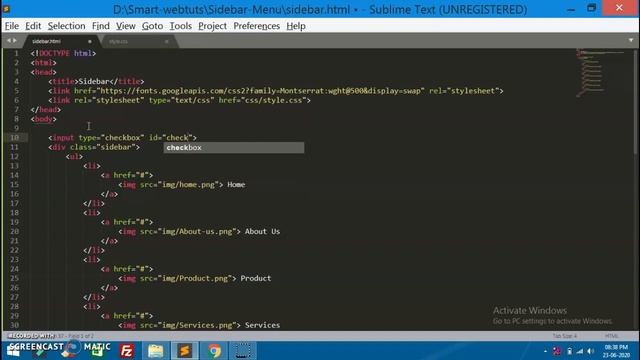Open the Preferences menu

256,26
